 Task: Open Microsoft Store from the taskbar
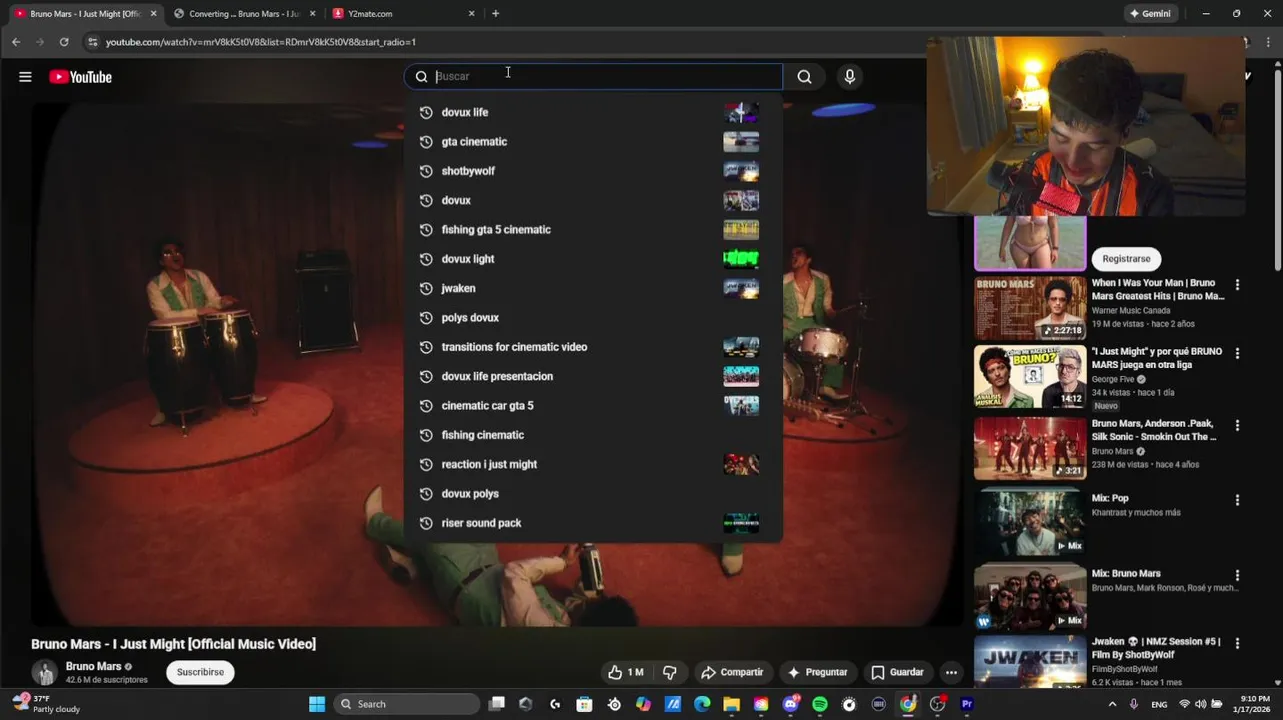click(x=585, y=704)
